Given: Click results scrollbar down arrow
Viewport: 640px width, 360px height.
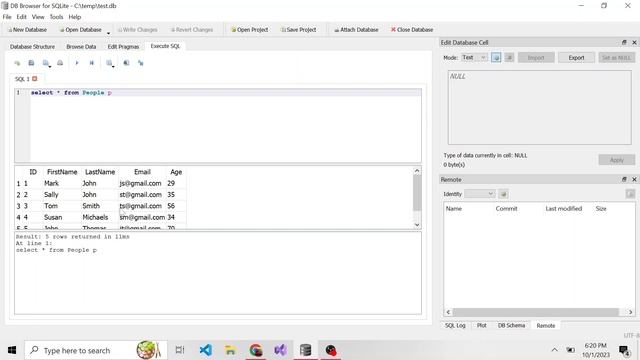Looking at the screenshot, I should coord(417,224).
